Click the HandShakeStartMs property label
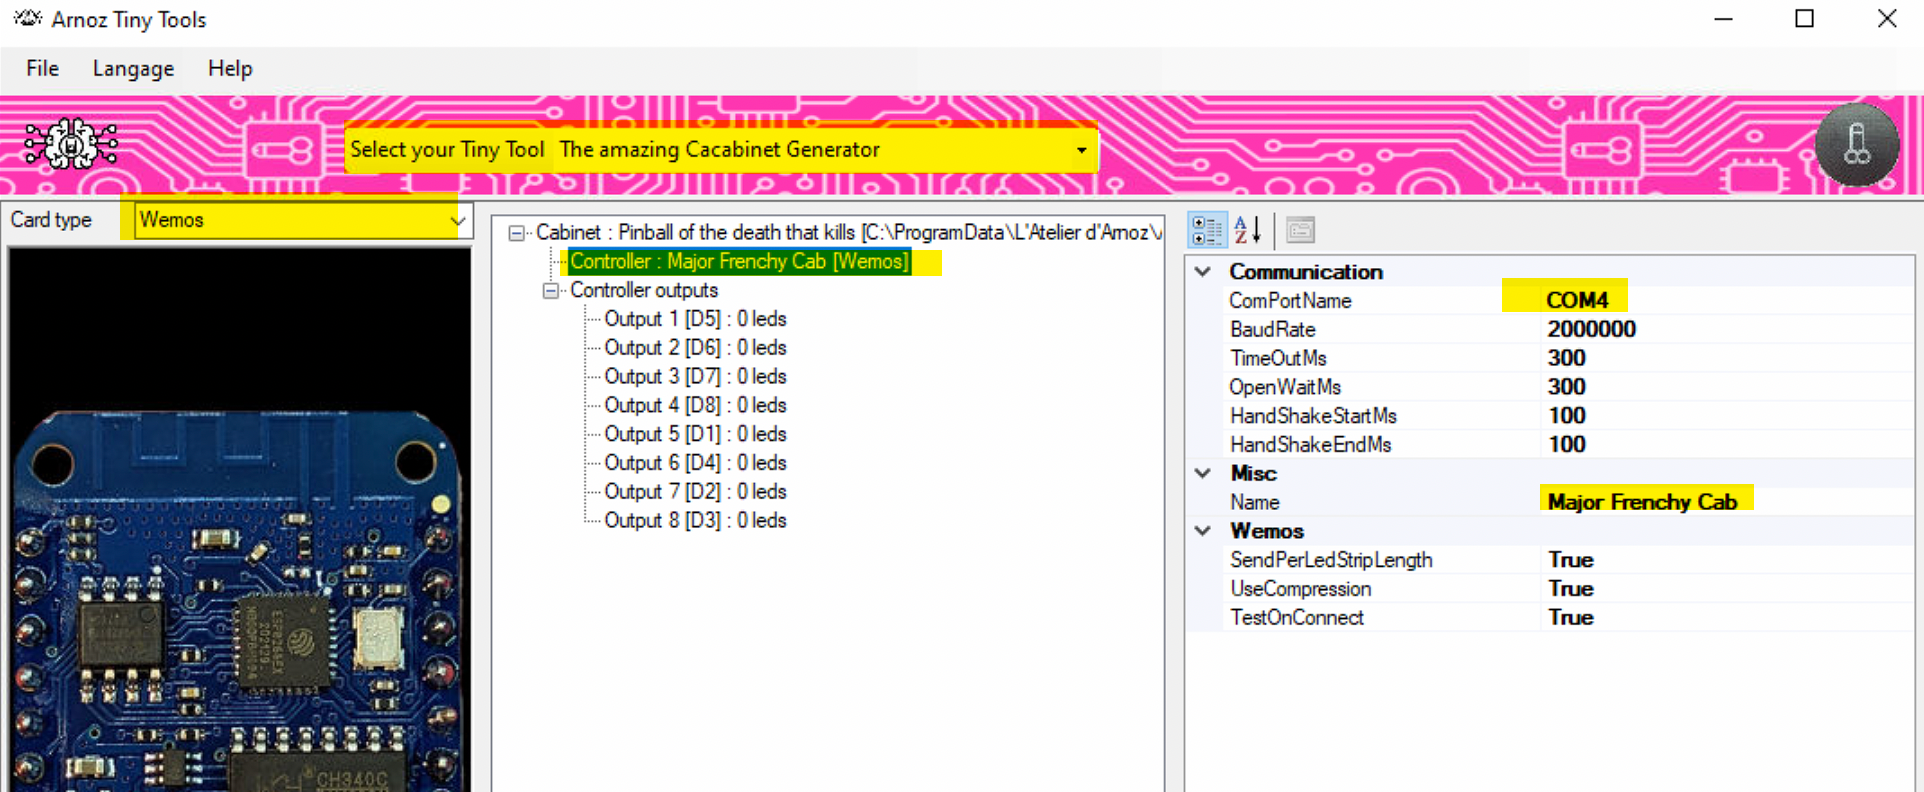This screenshot has width=1924, height=792. [x=1313, y=416]
